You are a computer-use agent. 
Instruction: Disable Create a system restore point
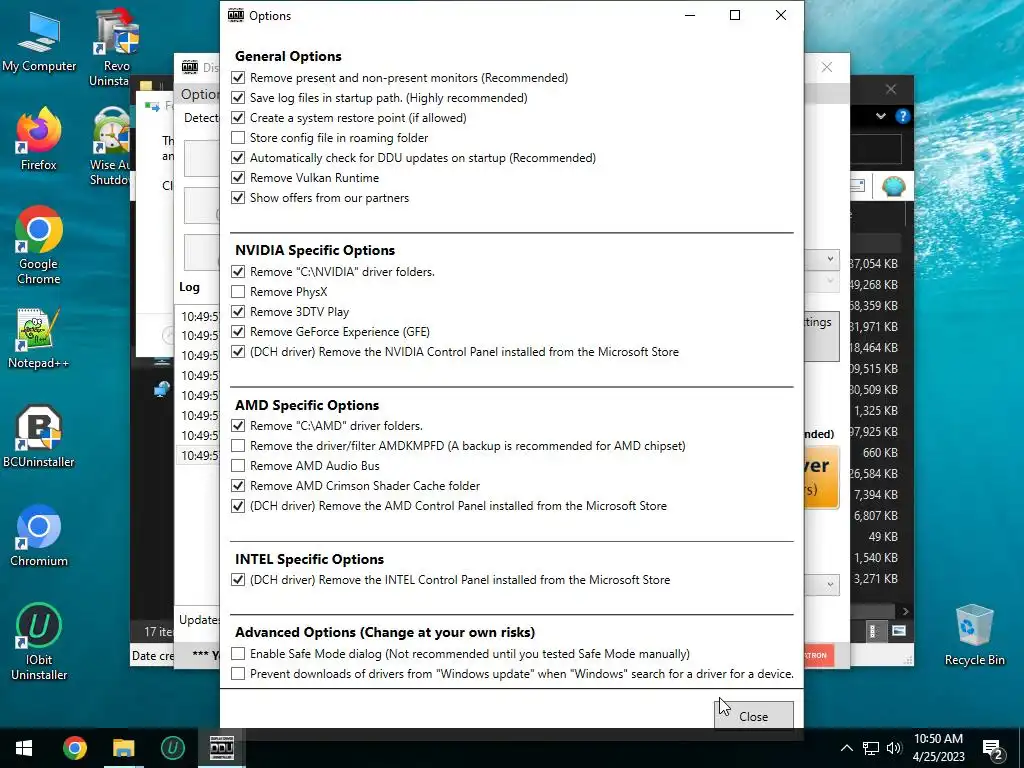pos(238,118)
